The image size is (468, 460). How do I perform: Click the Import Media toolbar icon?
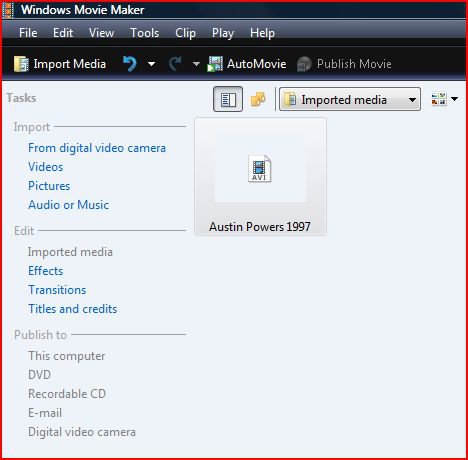click(21, 64)
